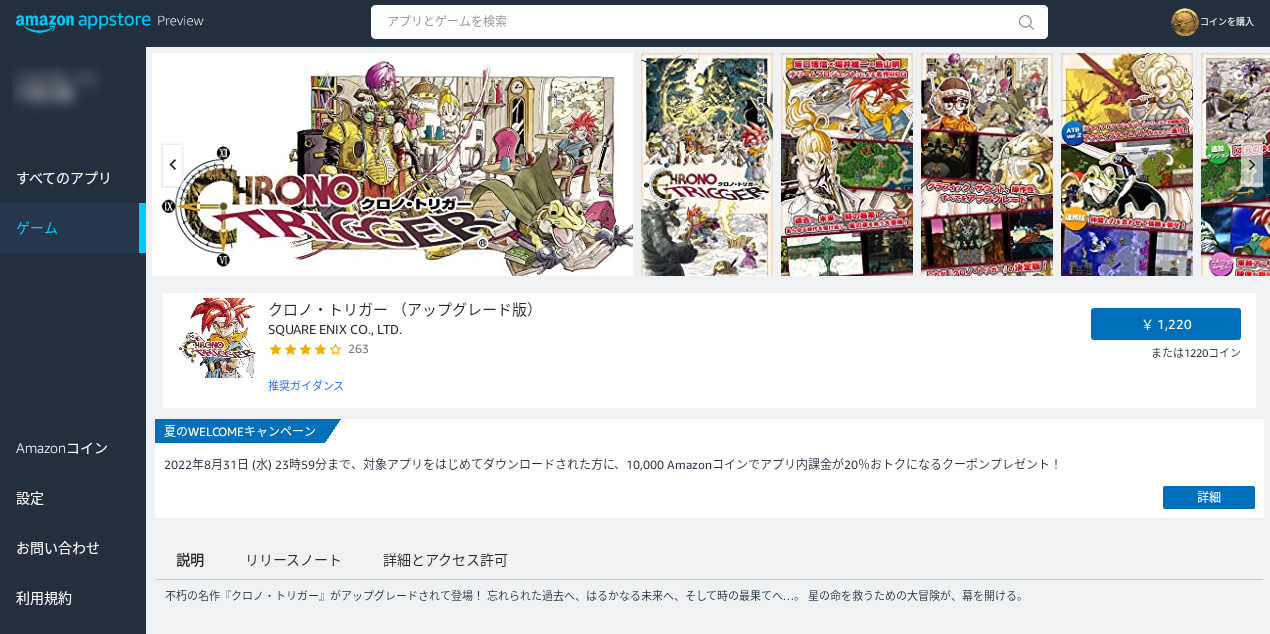The height and width of the screenshot is (634, 1270).
Task: Click SQUARE ENIX CO., LTD. developer name
Action: [x=335, y=329]
